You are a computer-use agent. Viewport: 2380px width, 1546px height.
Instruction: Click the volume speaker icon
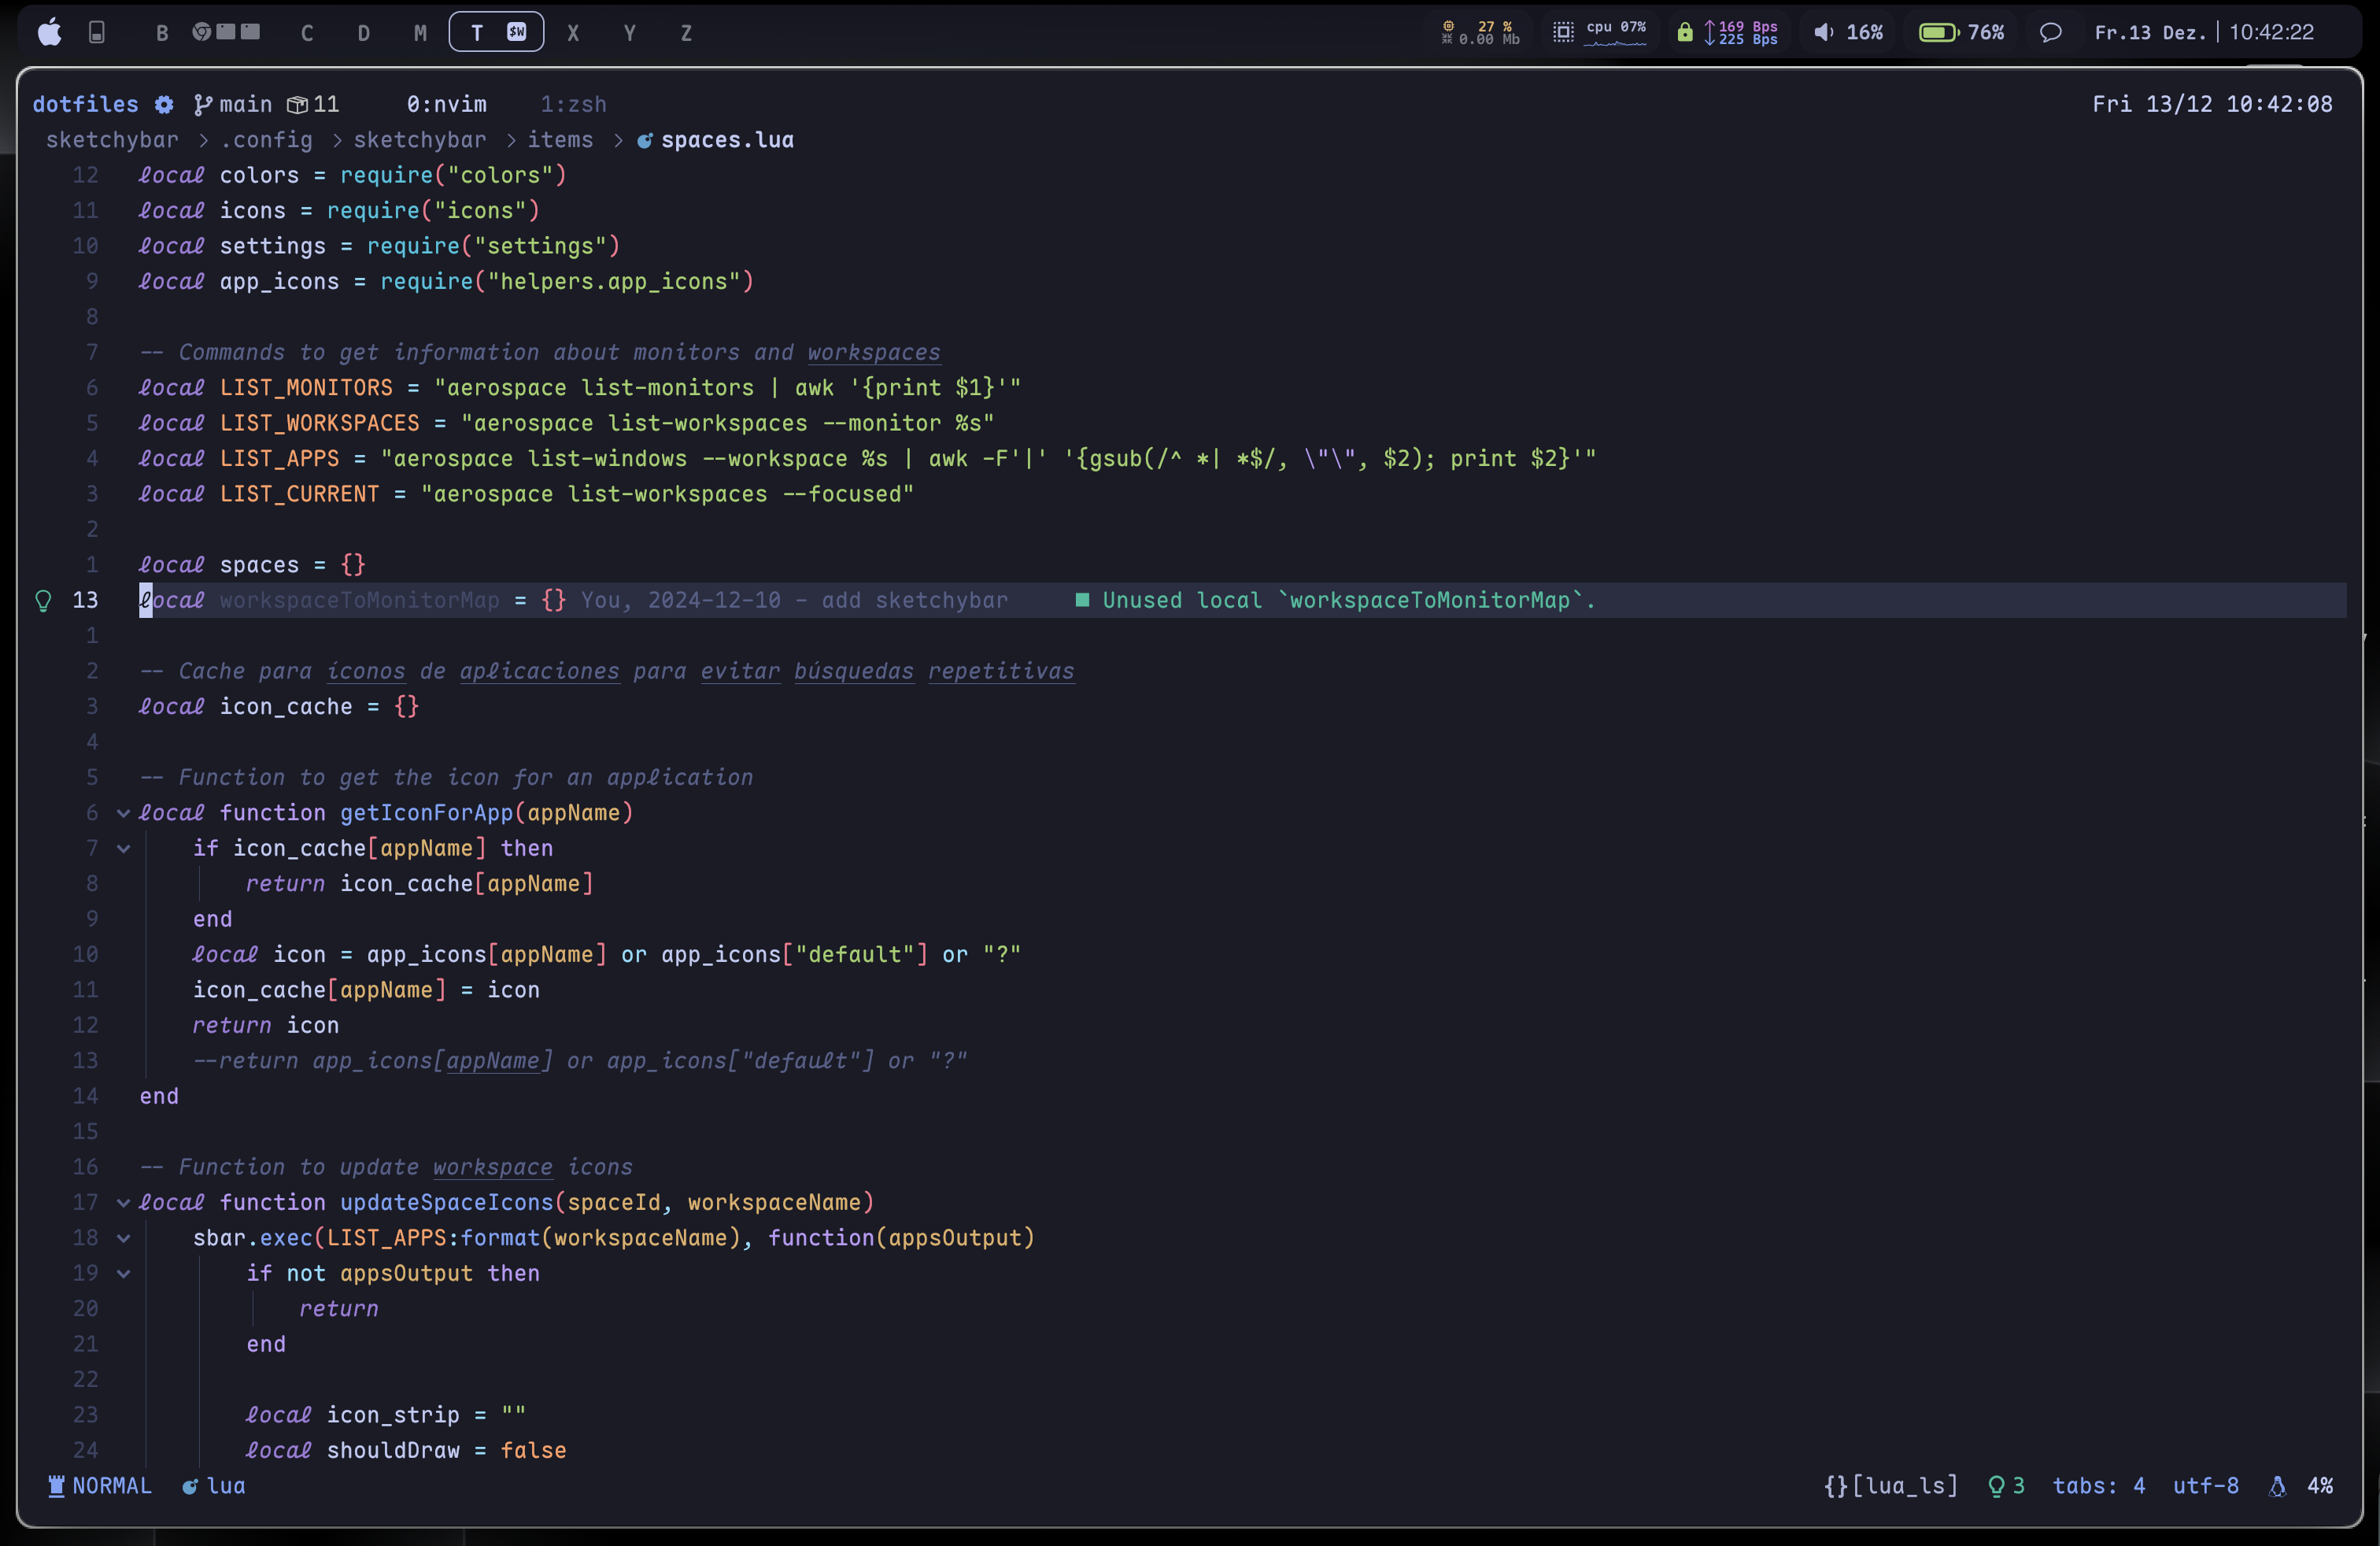point(1824,32)
